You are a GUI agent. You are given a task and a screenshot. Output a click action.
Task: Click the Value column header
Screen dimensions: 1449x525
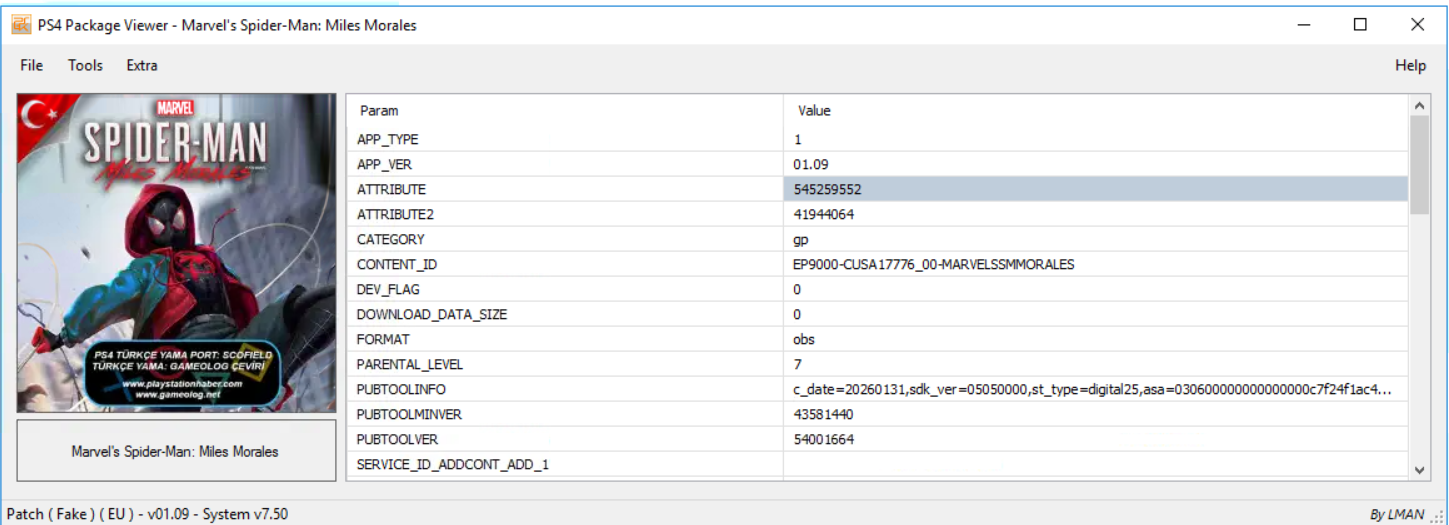tap(814, 111)
